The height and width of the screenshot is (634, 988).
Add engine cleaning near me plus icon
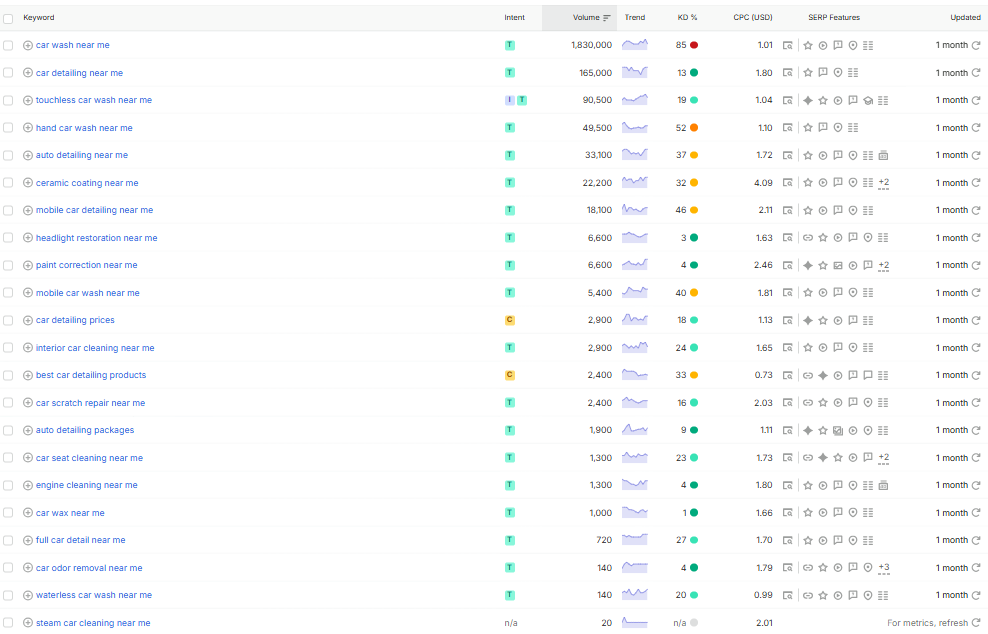(28, 485)
